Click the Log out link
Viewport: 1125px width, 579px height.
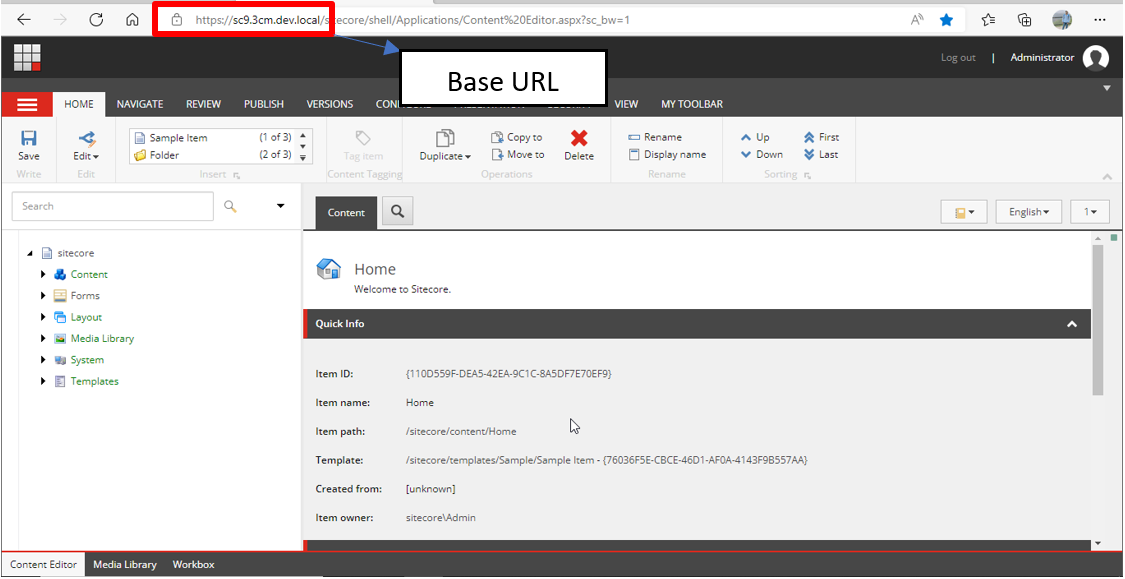click(957, 58)
